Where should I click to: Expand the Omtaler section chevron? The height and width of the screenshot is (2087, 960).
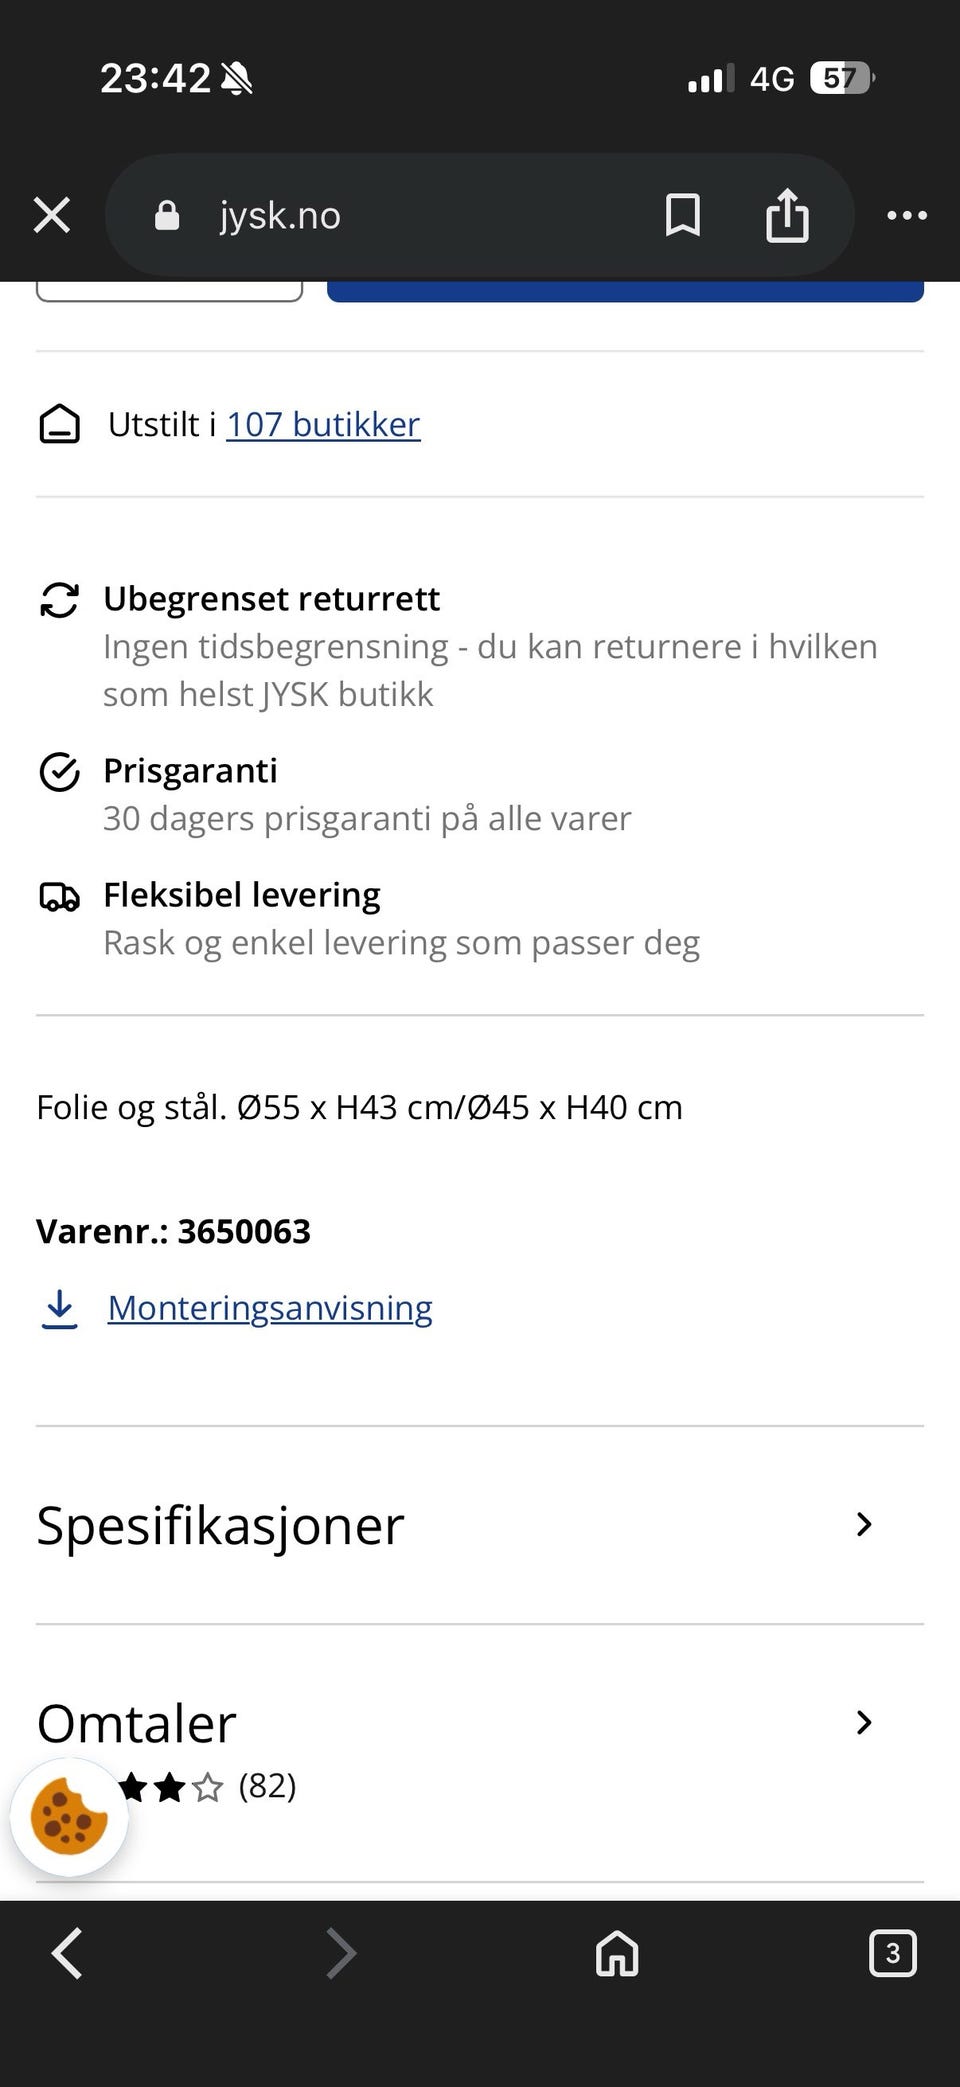point(864,1722)
